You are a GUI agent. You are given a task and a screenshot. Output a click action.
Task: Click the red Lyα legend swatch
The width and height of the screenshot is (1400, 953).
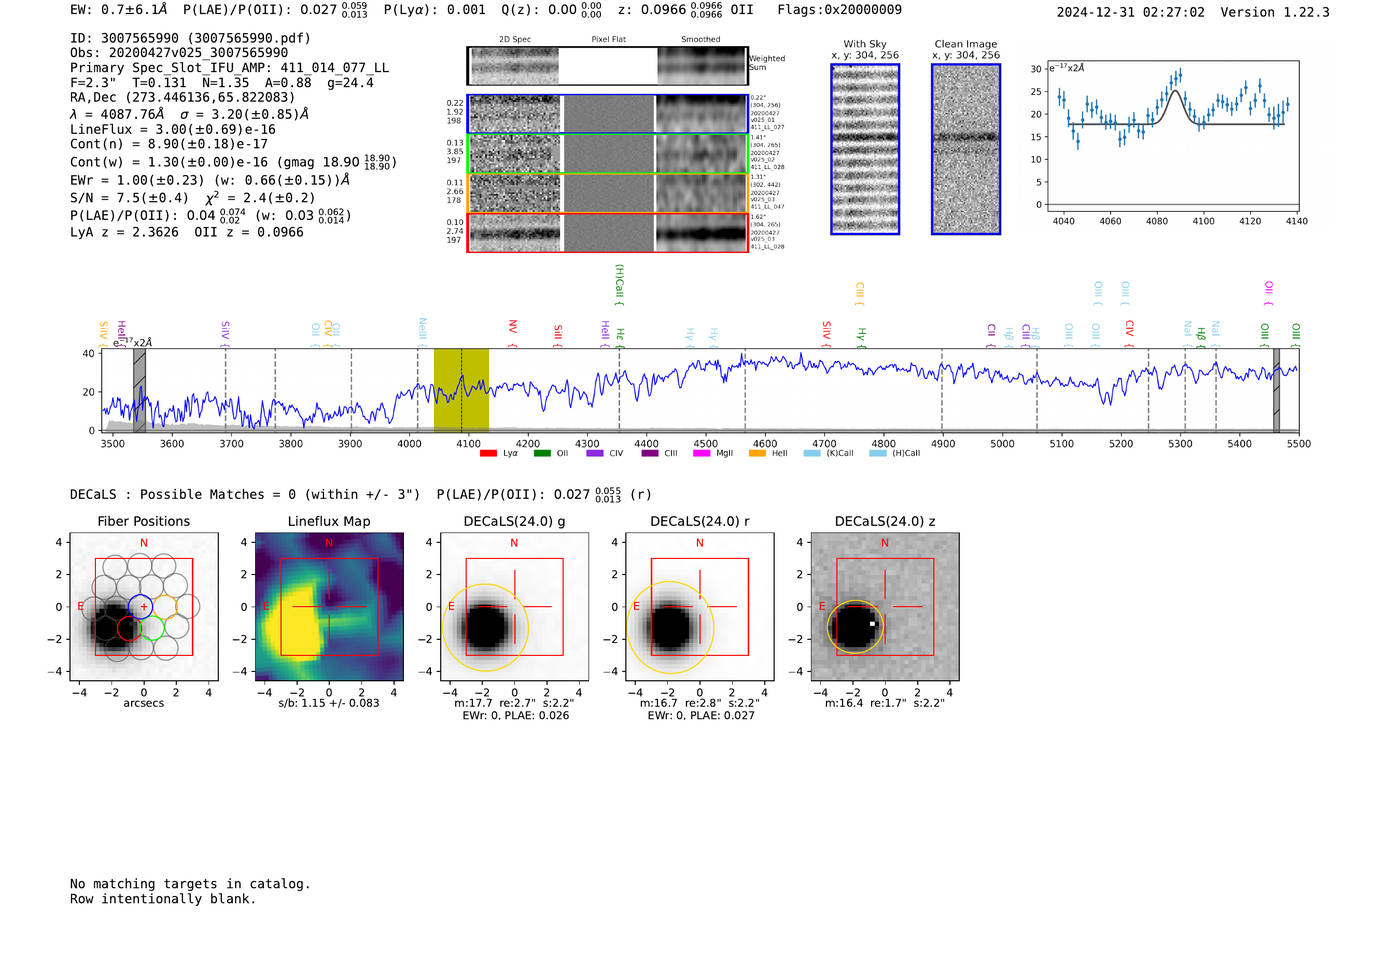488,453
